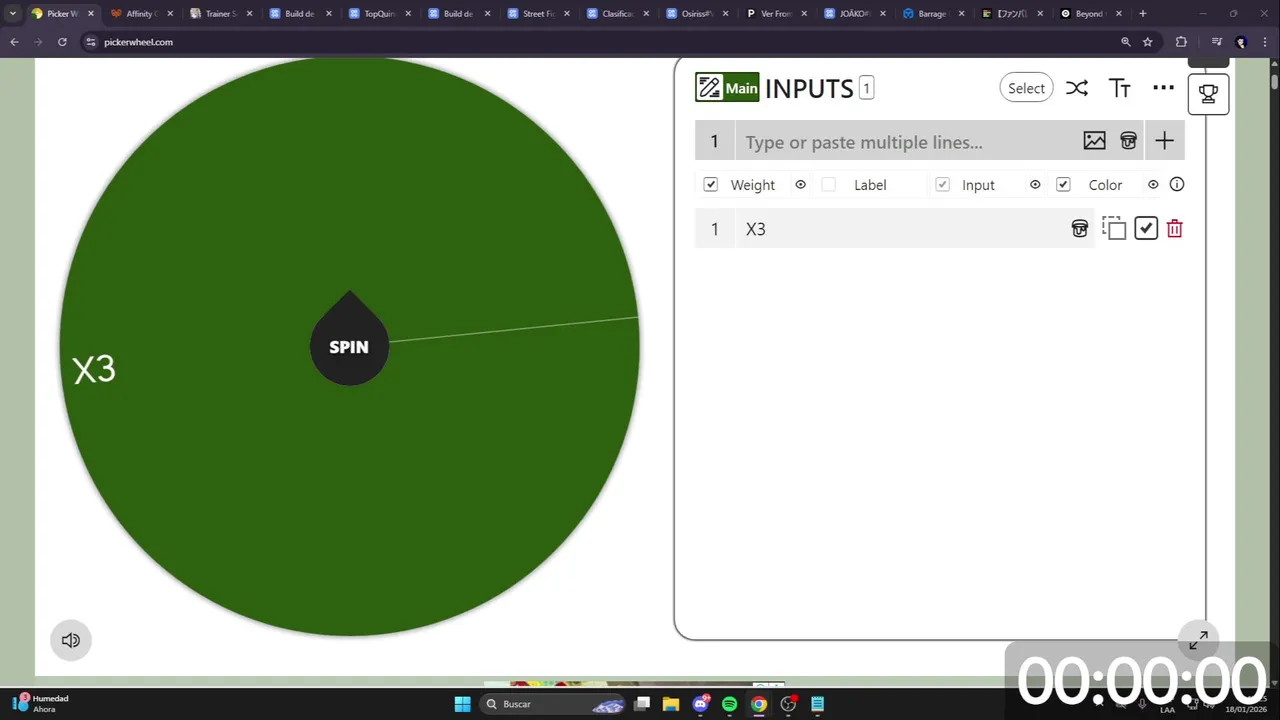Open the browser zoom icon

coord(1125,42)
